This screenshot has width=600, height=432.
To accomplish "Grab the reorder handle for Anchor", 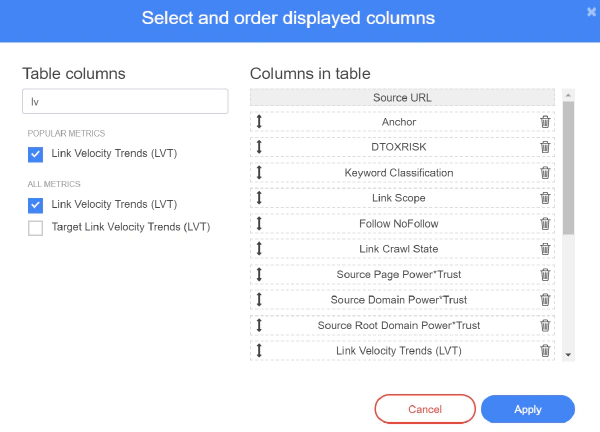I will [x=259, y=122].
